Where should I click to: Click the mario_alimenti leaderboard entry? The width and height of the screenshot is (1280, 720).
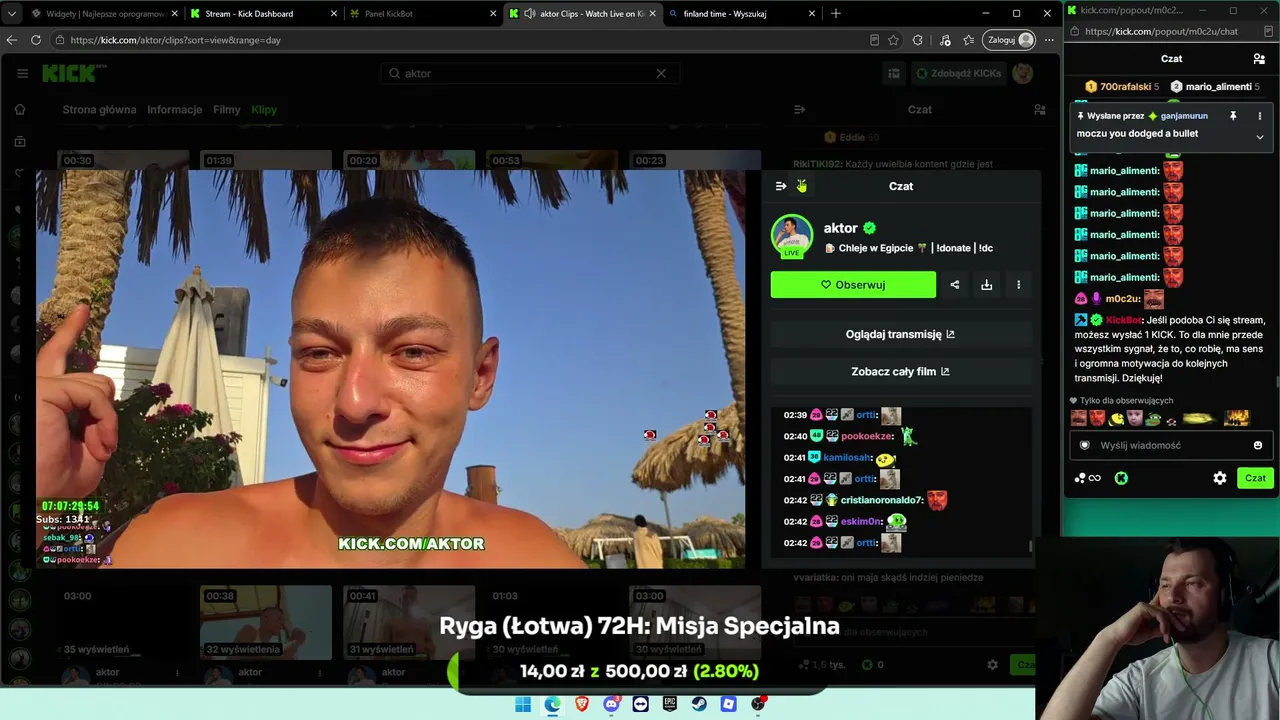point(1215,87)
